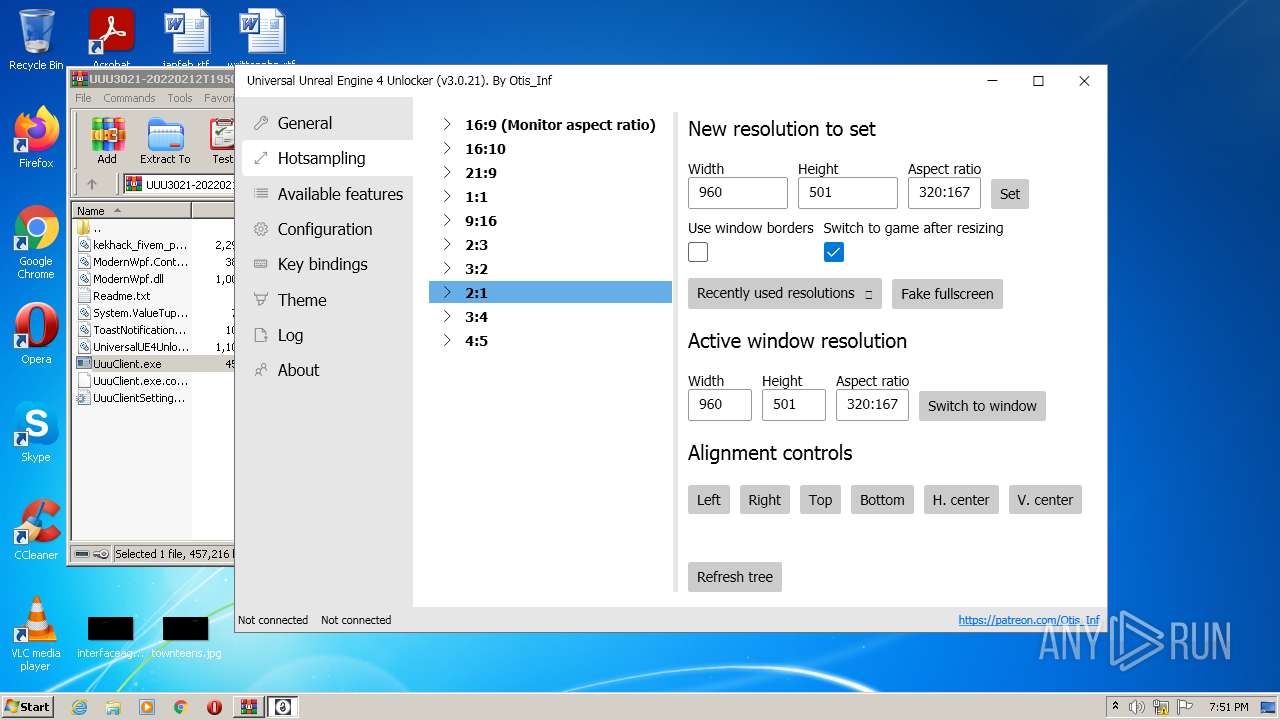This screenshot has width=1280, height=720.
Task: Open the Available features page
Action: tap(327, 194)
